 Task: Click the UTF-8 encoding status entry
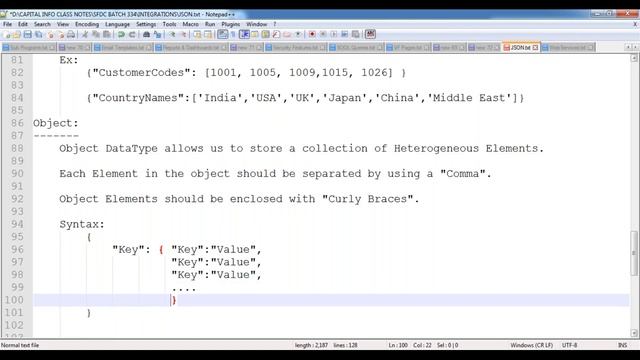coord(569,345)
